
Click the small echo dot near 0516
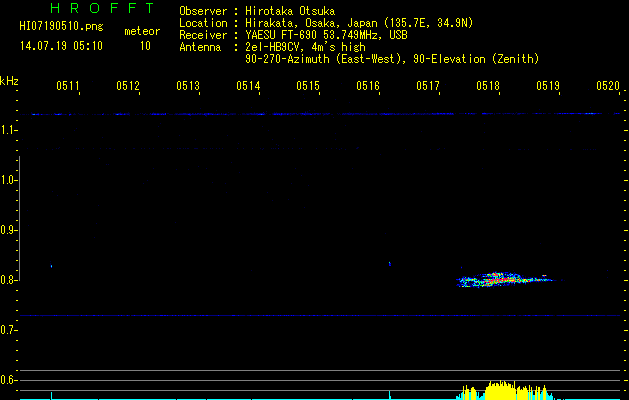[390, 264]
